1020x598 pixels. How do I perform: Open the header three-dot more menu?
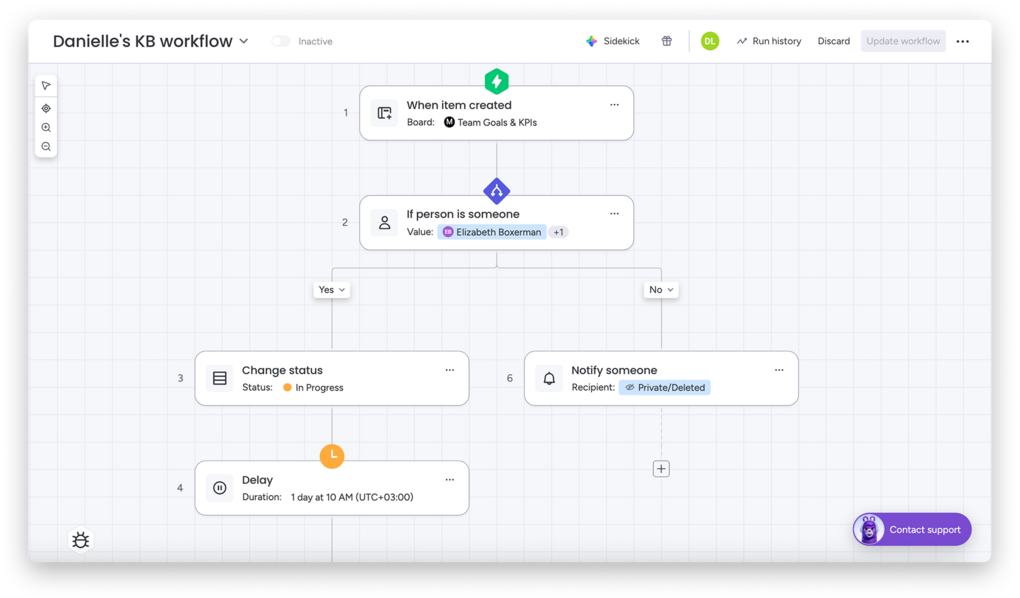tap(963, 42)
